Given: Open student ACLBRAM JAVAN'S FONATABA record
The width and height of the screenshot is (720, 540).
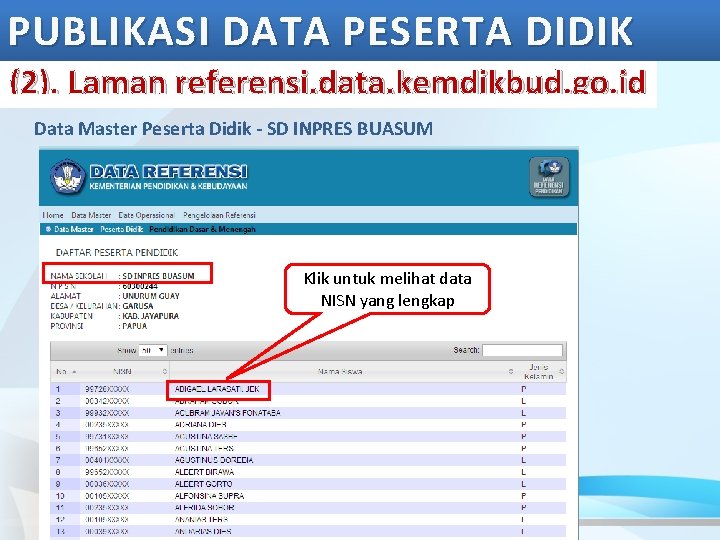Looking at the screenshot, I should [x=227, y=413].
